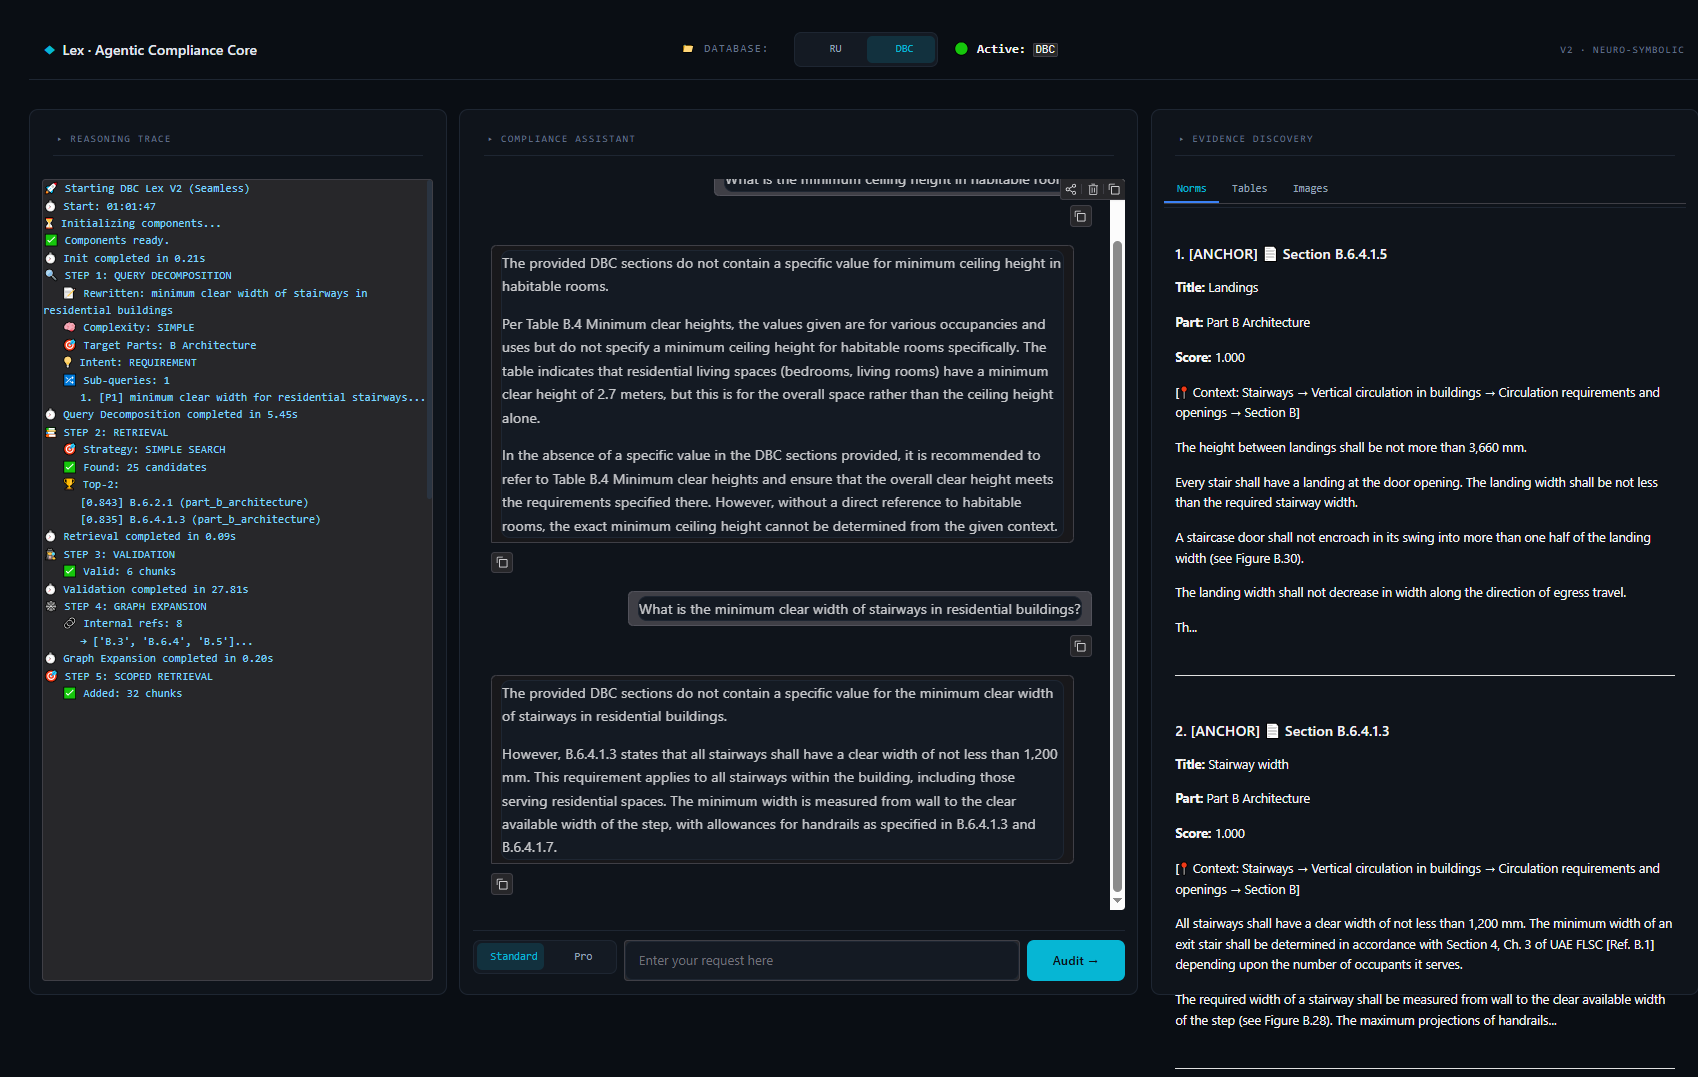Viewport: 1698px width, 1077px height.
Task: Click "Valid: 6 chunks" line
Action: coord(129,571)
